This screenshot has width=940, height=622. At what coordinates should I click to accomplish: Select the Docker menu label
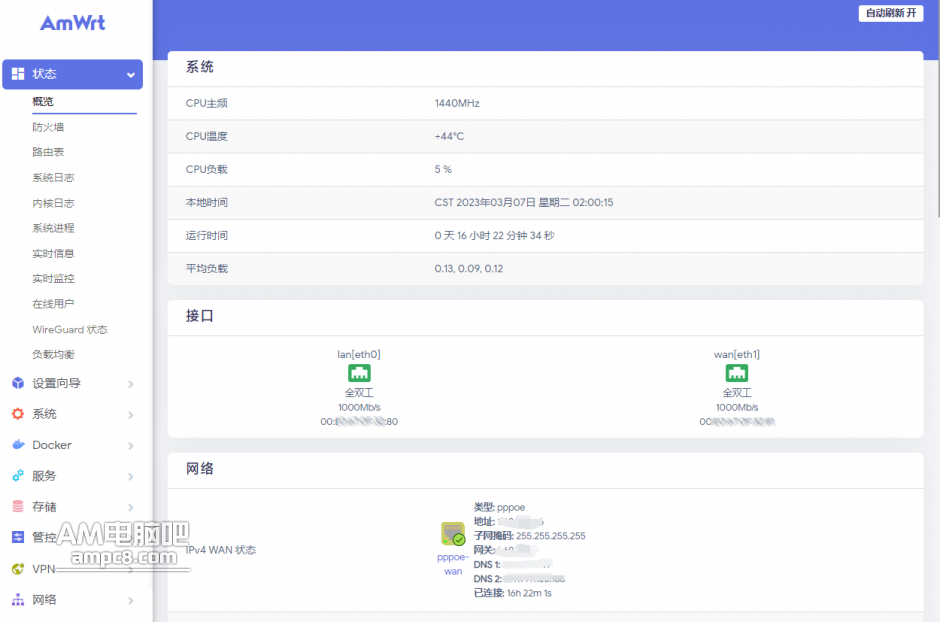pyautogui.click(x=52, y=445)
